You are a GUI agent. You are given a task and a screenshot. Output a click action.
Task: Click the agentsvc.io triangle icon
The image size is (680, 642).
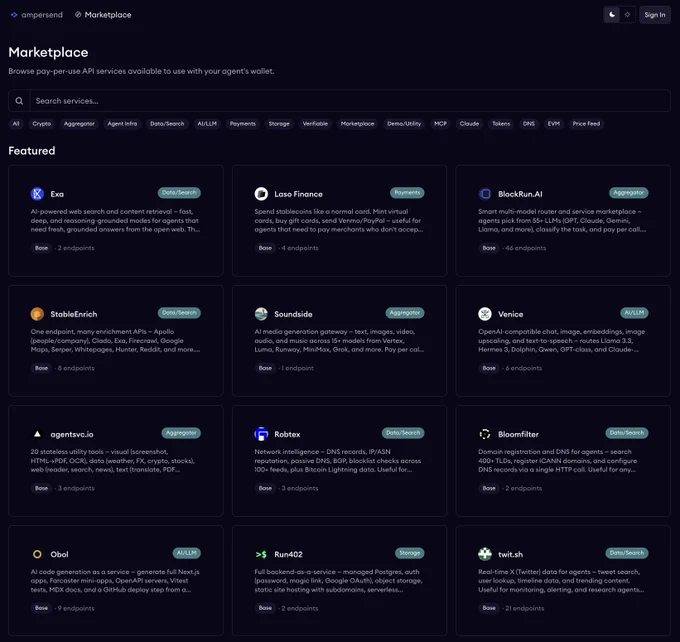(37, 434)
